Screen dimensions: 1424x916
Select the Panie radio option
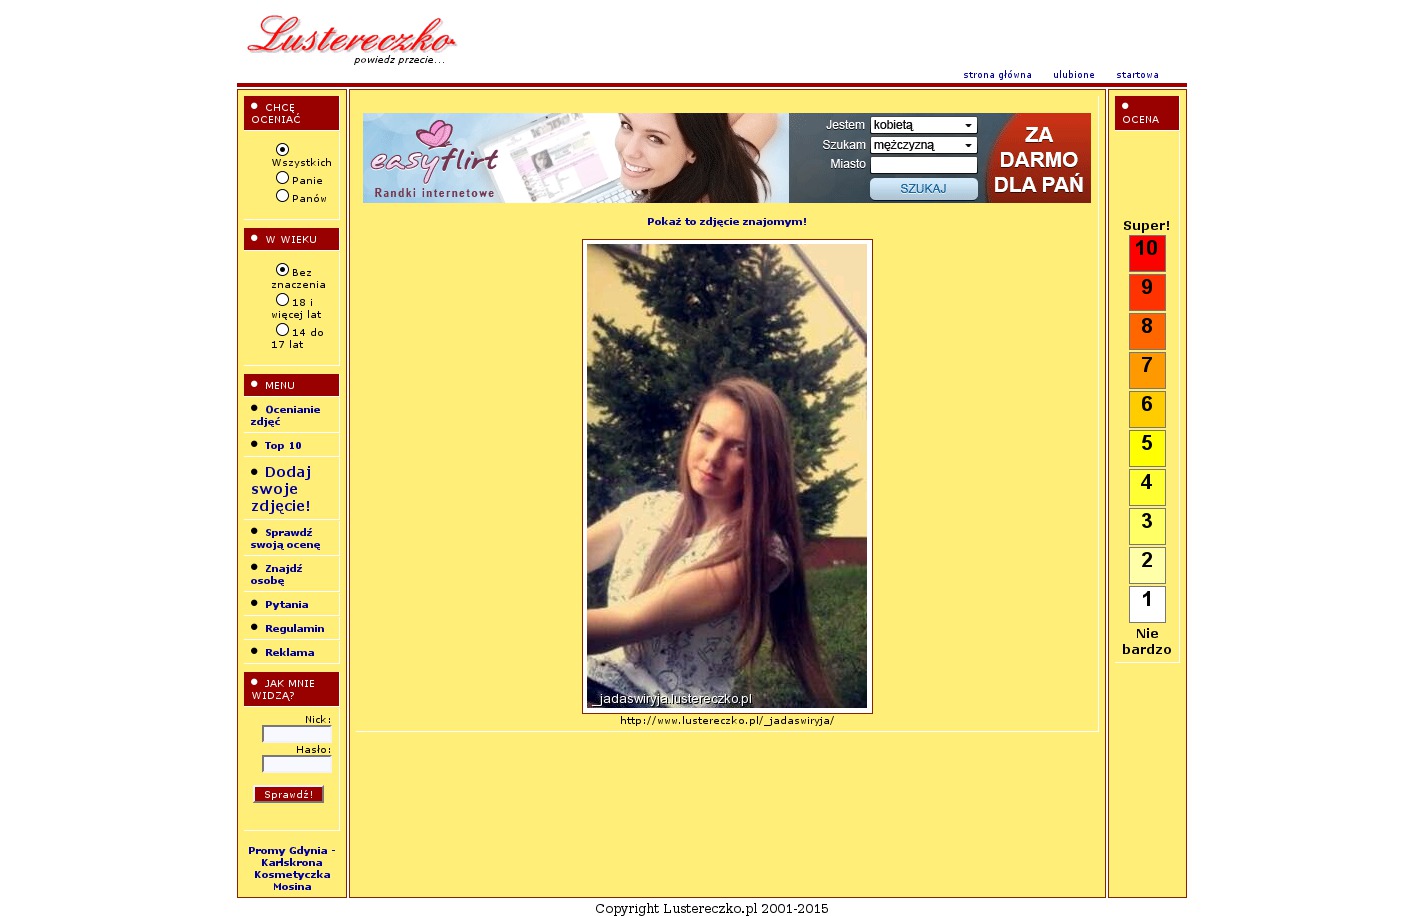pos(282,178)
